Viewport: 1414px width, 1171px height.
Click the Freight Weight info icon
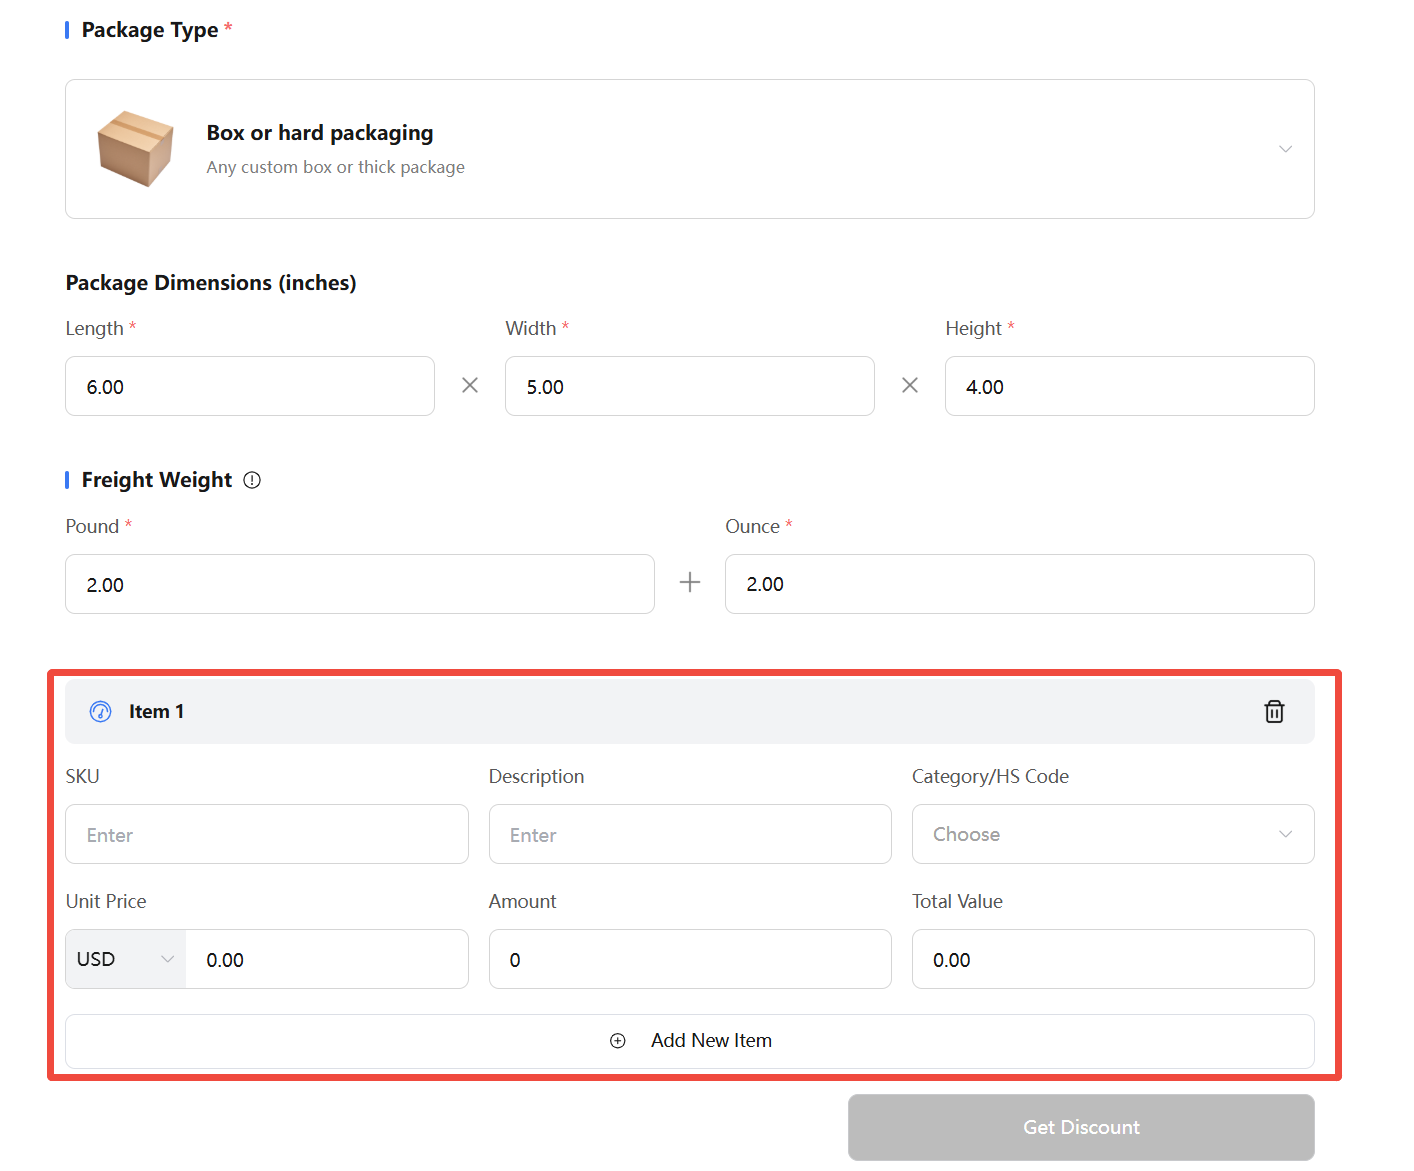pyautogui.click(x=252, y=480)
